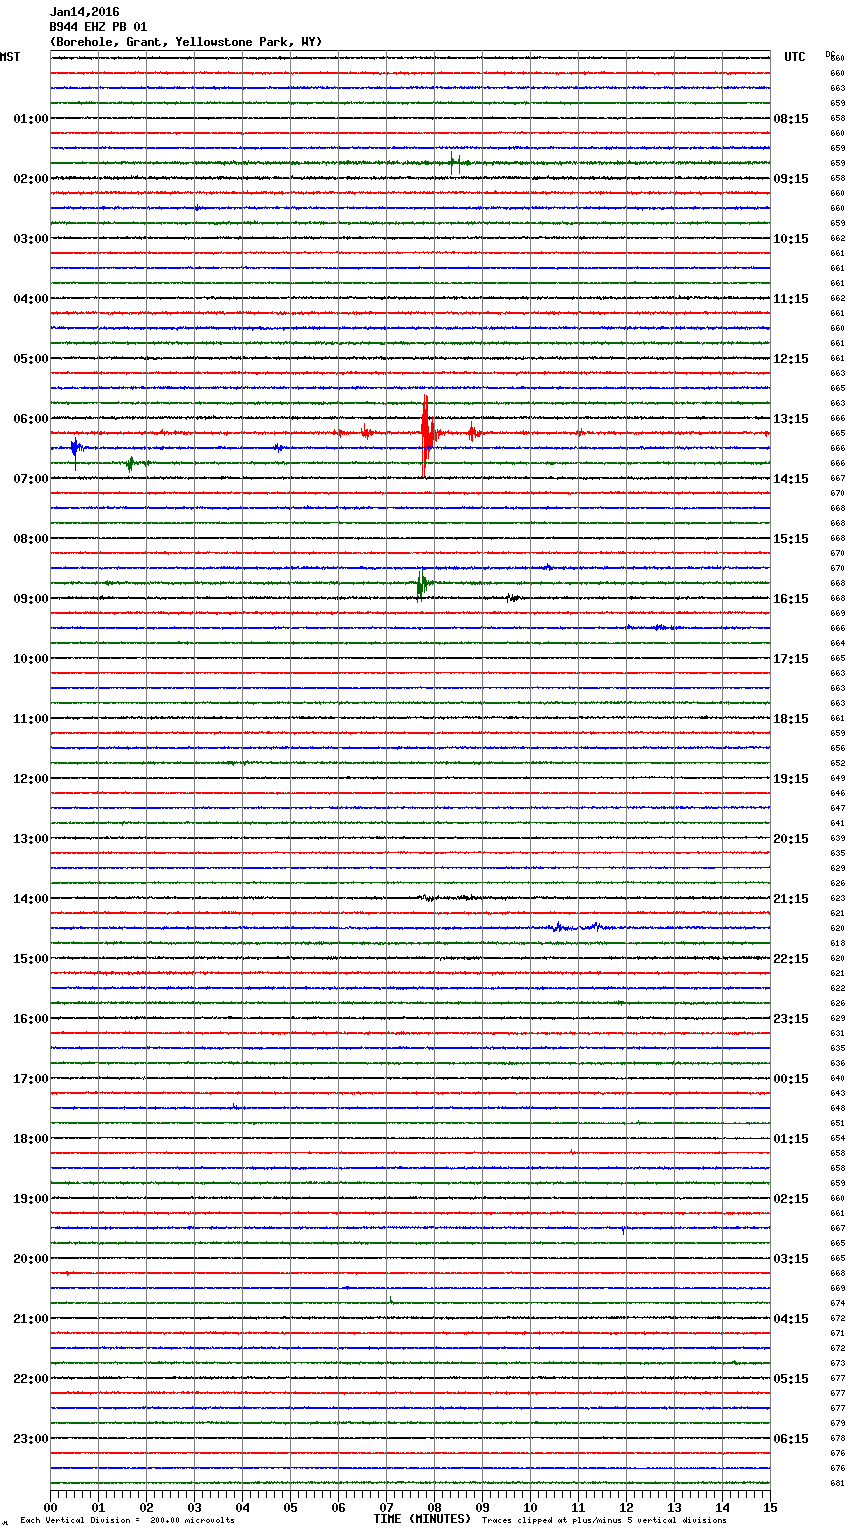850x1534 pixels.
Task: Click the MST column header
Action: [x=10, y=57]
